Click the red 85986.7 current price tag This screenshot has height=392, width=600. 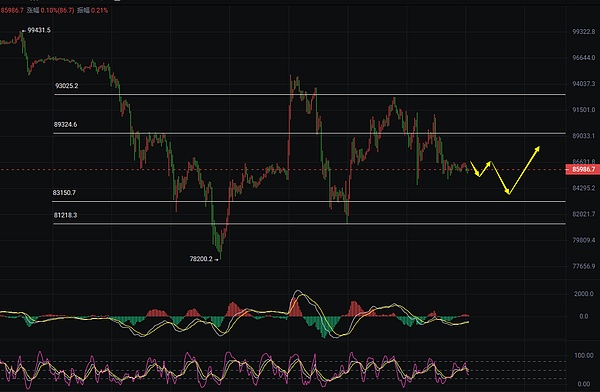(x=582, y=169)
